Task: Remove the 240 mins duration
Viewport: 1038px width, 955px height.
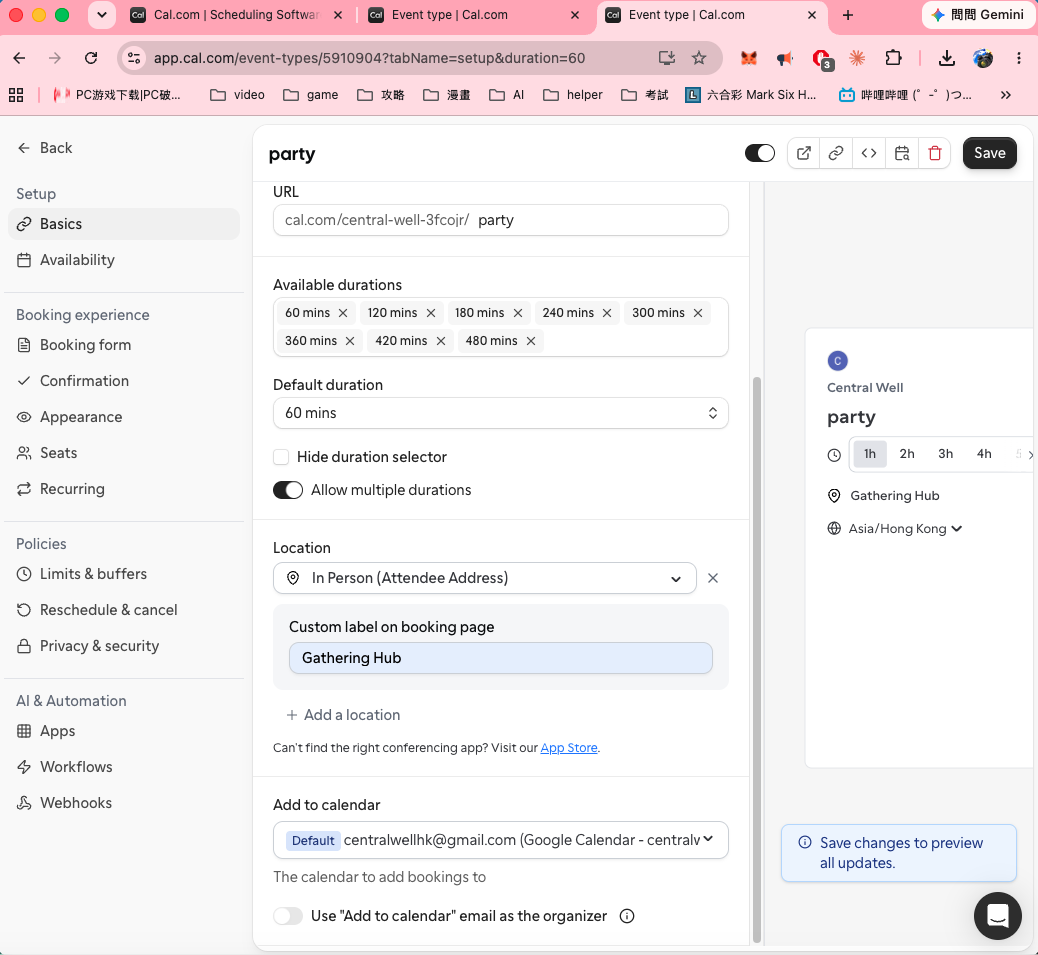Action: 607,313
